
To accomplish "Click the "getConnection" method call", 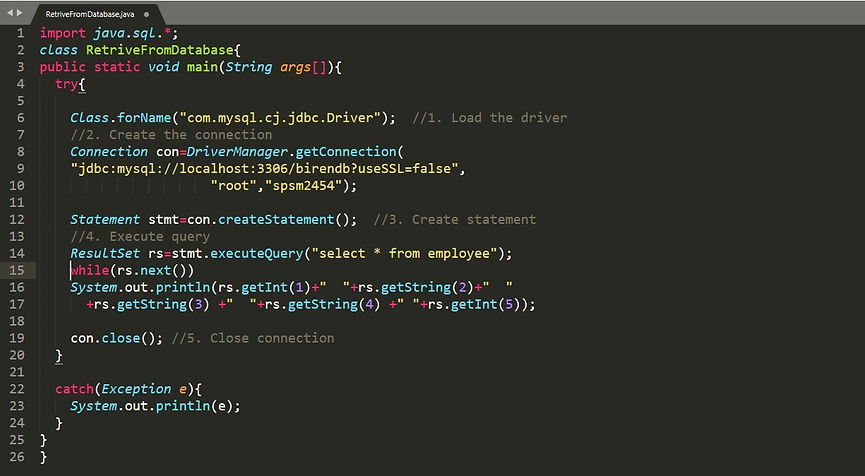I will (346, 152).
